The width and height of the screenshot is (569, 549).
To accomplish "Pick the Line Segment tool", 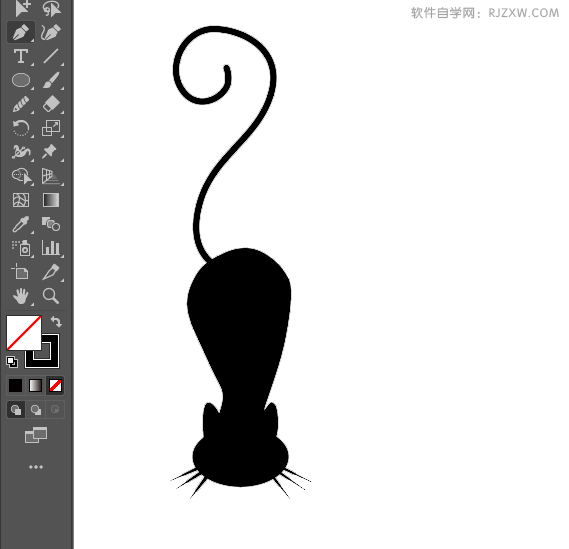I will coord(51,56).
